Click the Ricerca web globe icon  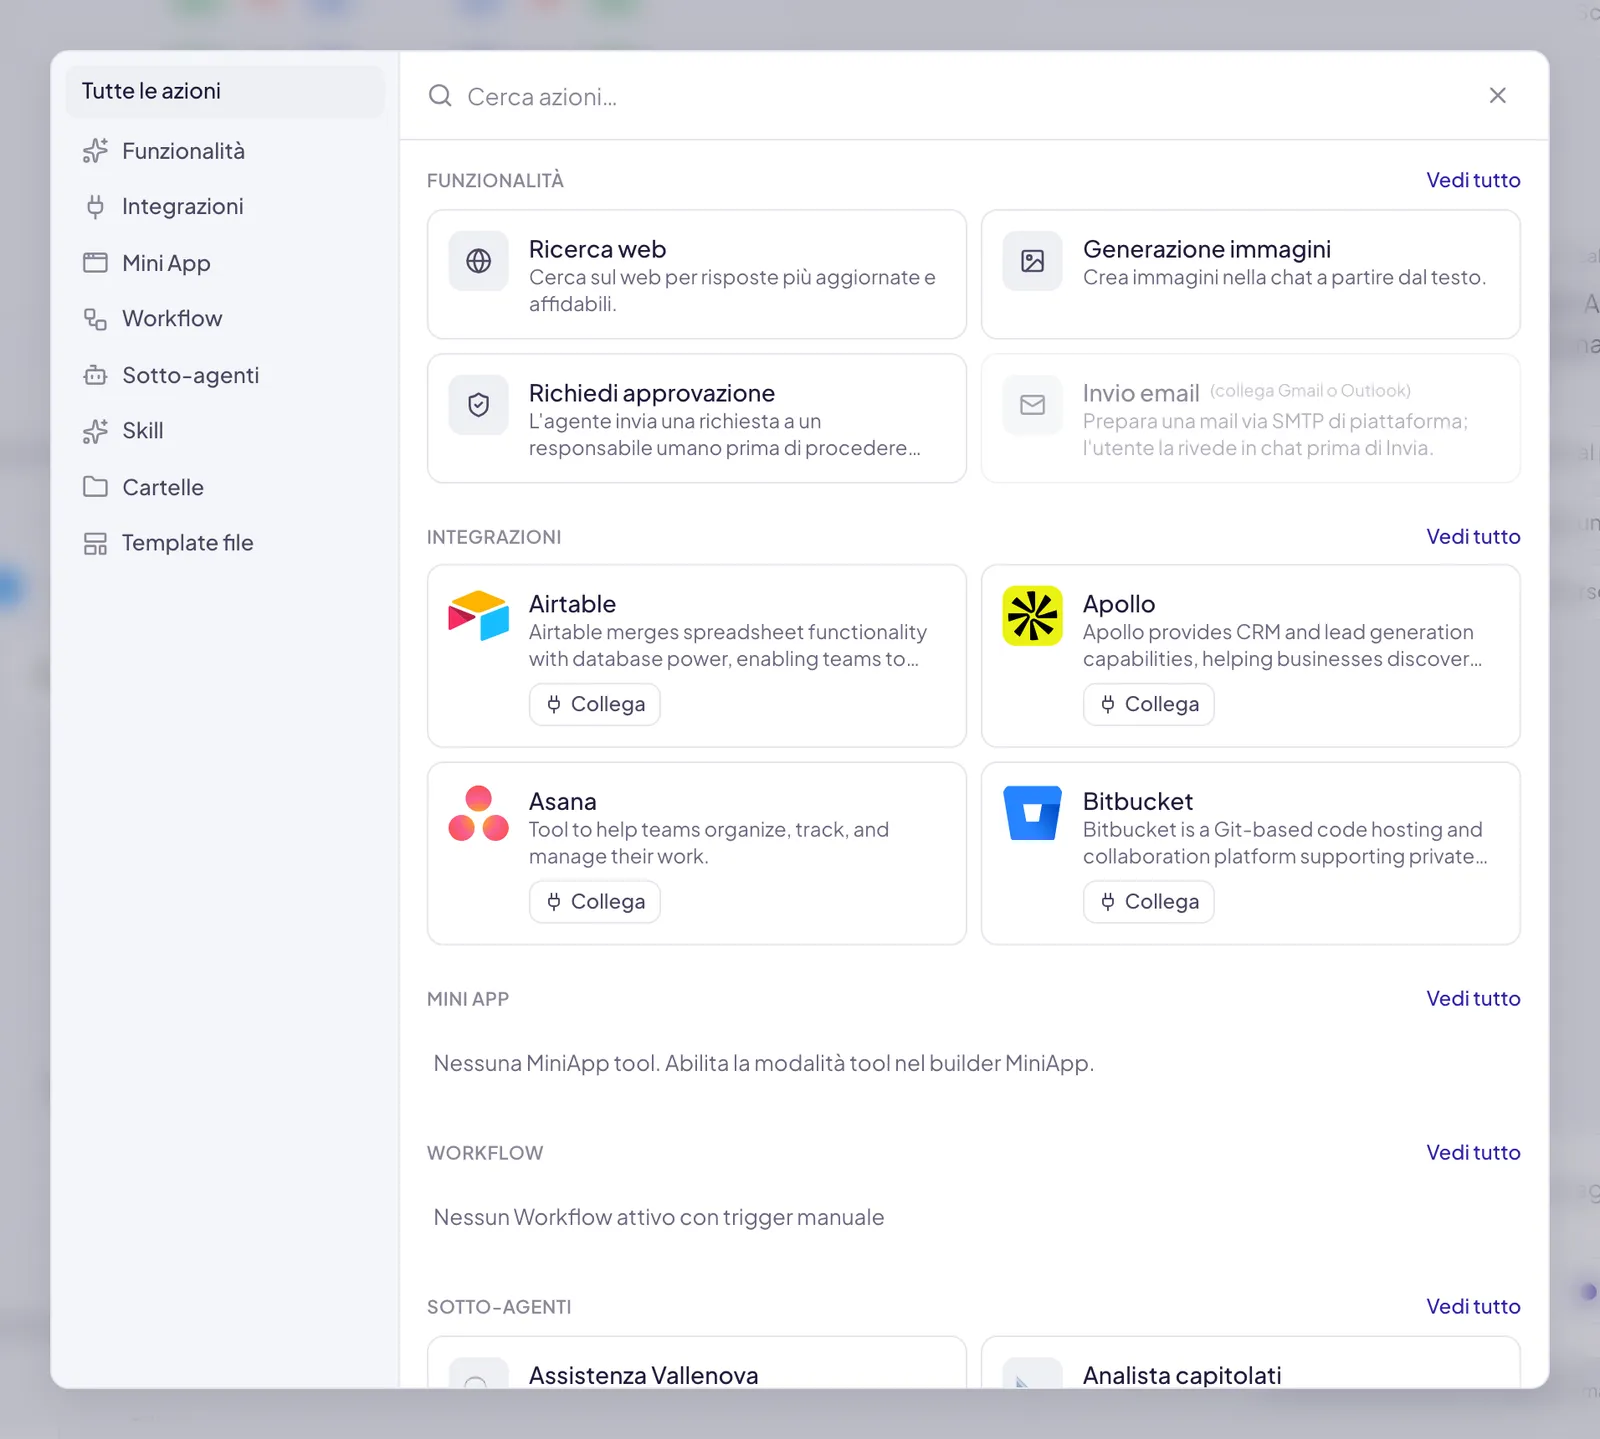point(479,261)
